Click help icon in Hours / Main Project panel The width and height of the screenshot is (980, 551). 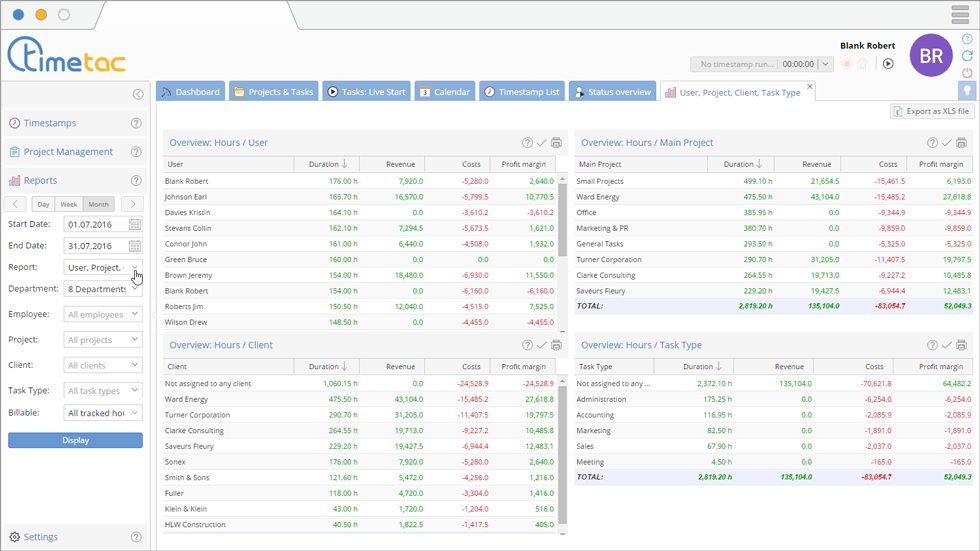click(x=932, y=143)
